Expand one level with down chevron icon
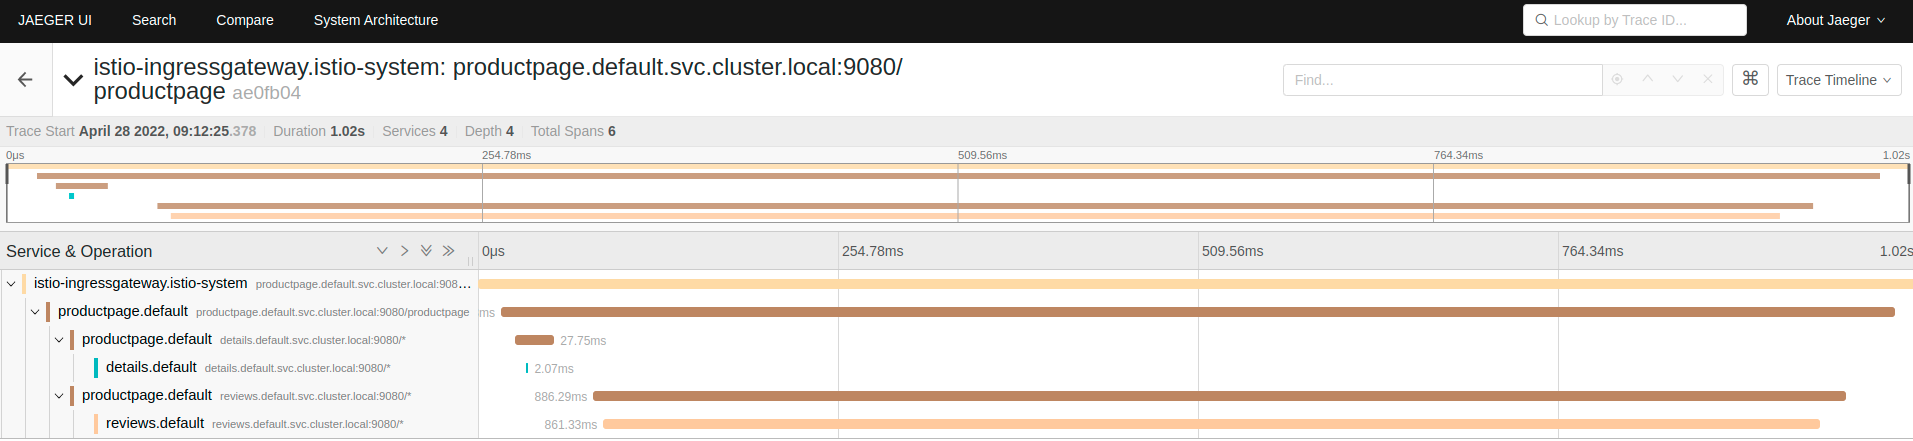Image resolution: width=1913 pixels, height=441 pixels. [382, 251]
